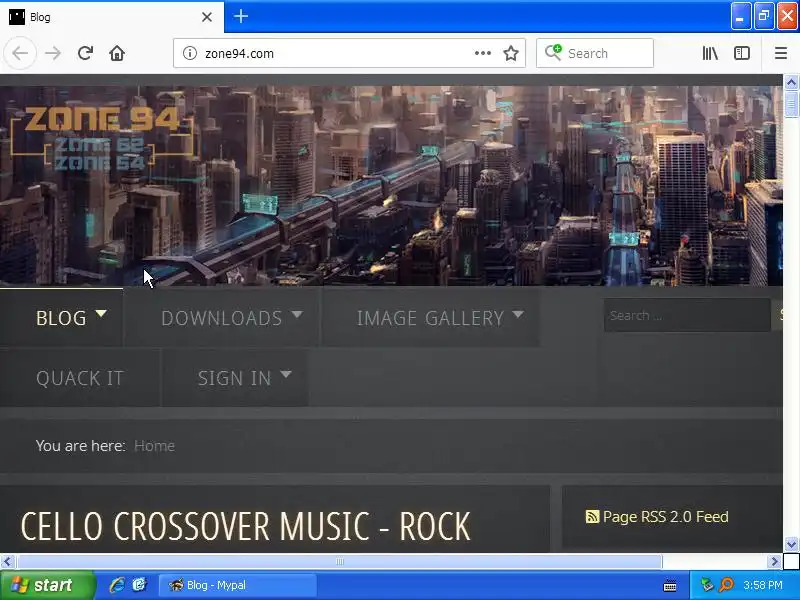Select the Blog browser tab
Screen dimensions: 800x600
point(112,17)
